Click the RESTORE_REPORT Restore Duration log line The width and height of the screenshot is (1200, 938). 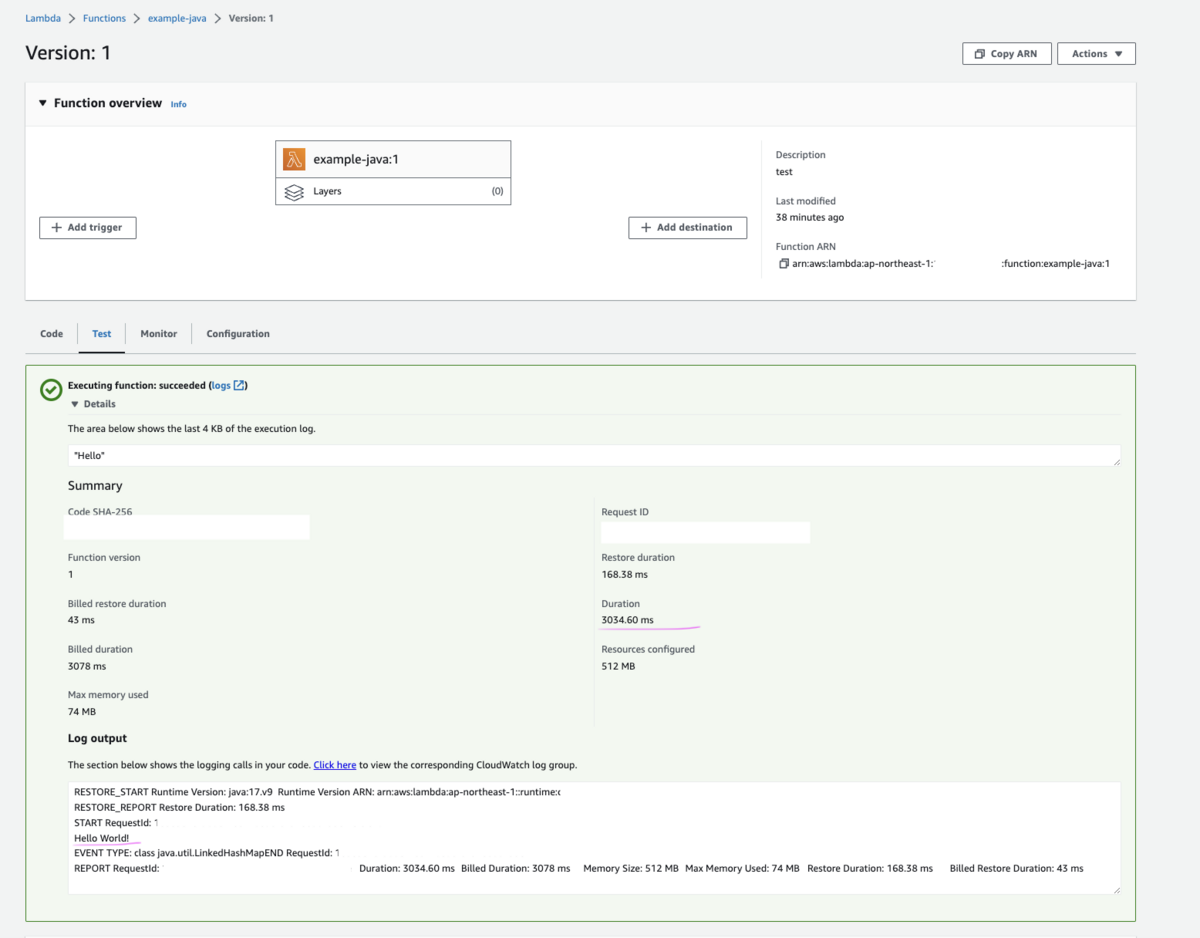(x=179, y=807)
